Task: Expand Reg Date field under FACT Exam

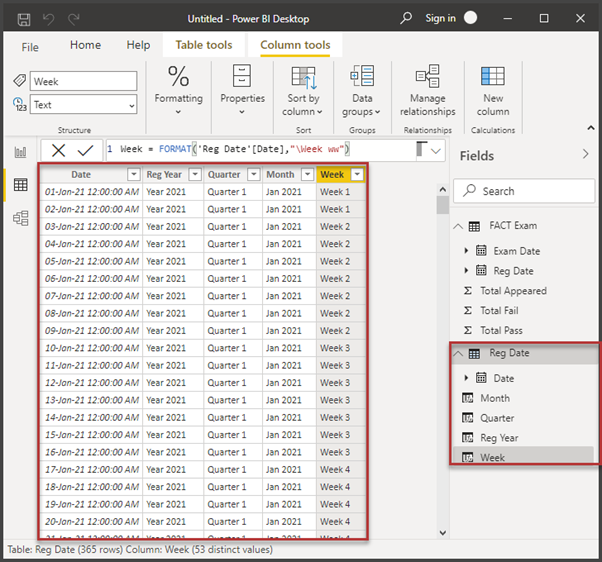Action: click(466, 271)
